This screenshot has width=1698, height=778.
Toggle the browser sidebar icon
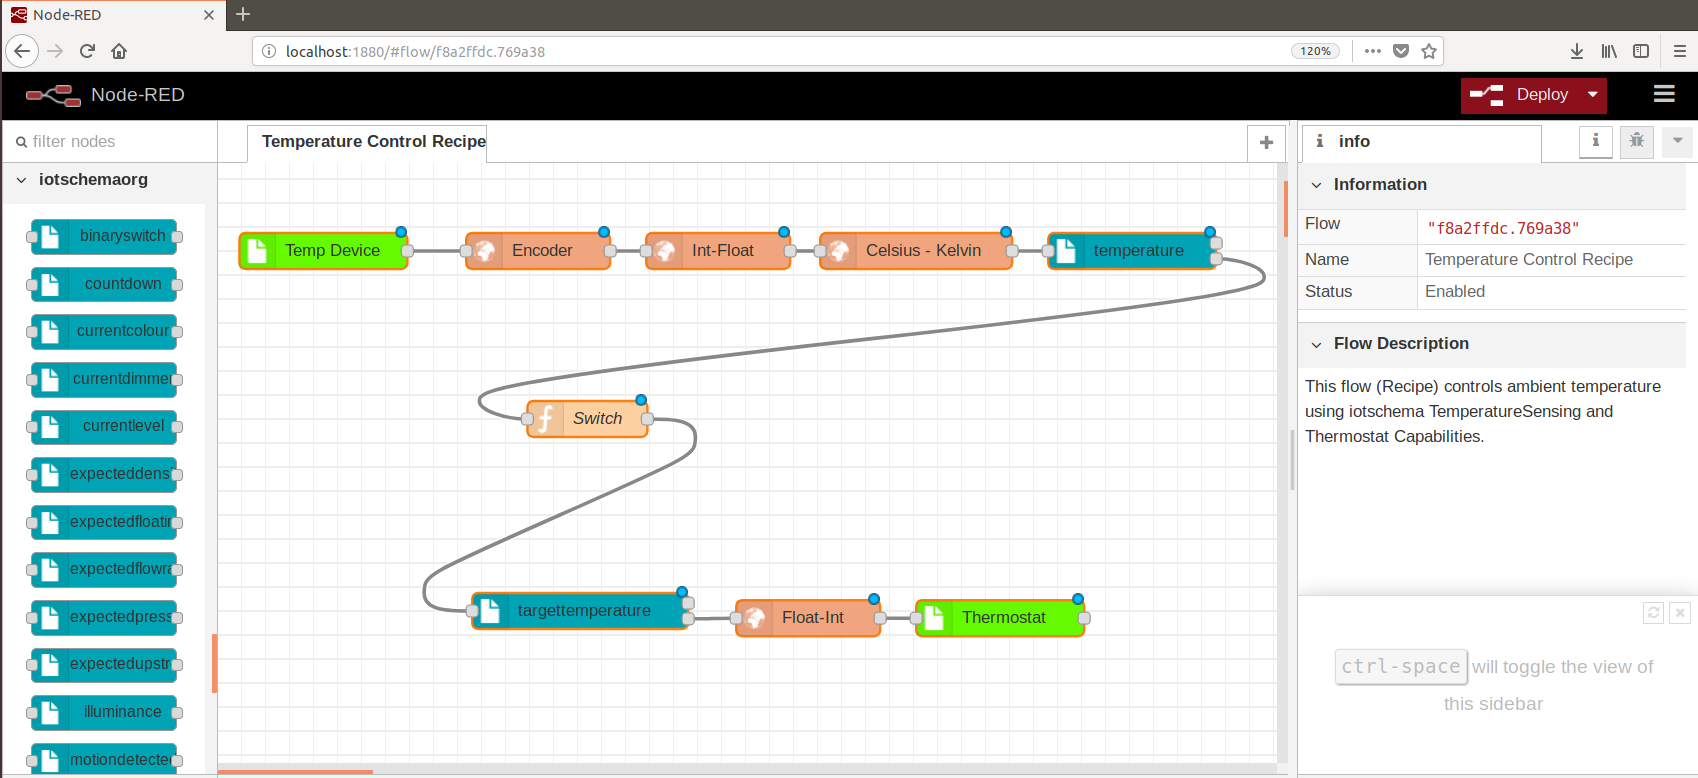pos(1641,51)
